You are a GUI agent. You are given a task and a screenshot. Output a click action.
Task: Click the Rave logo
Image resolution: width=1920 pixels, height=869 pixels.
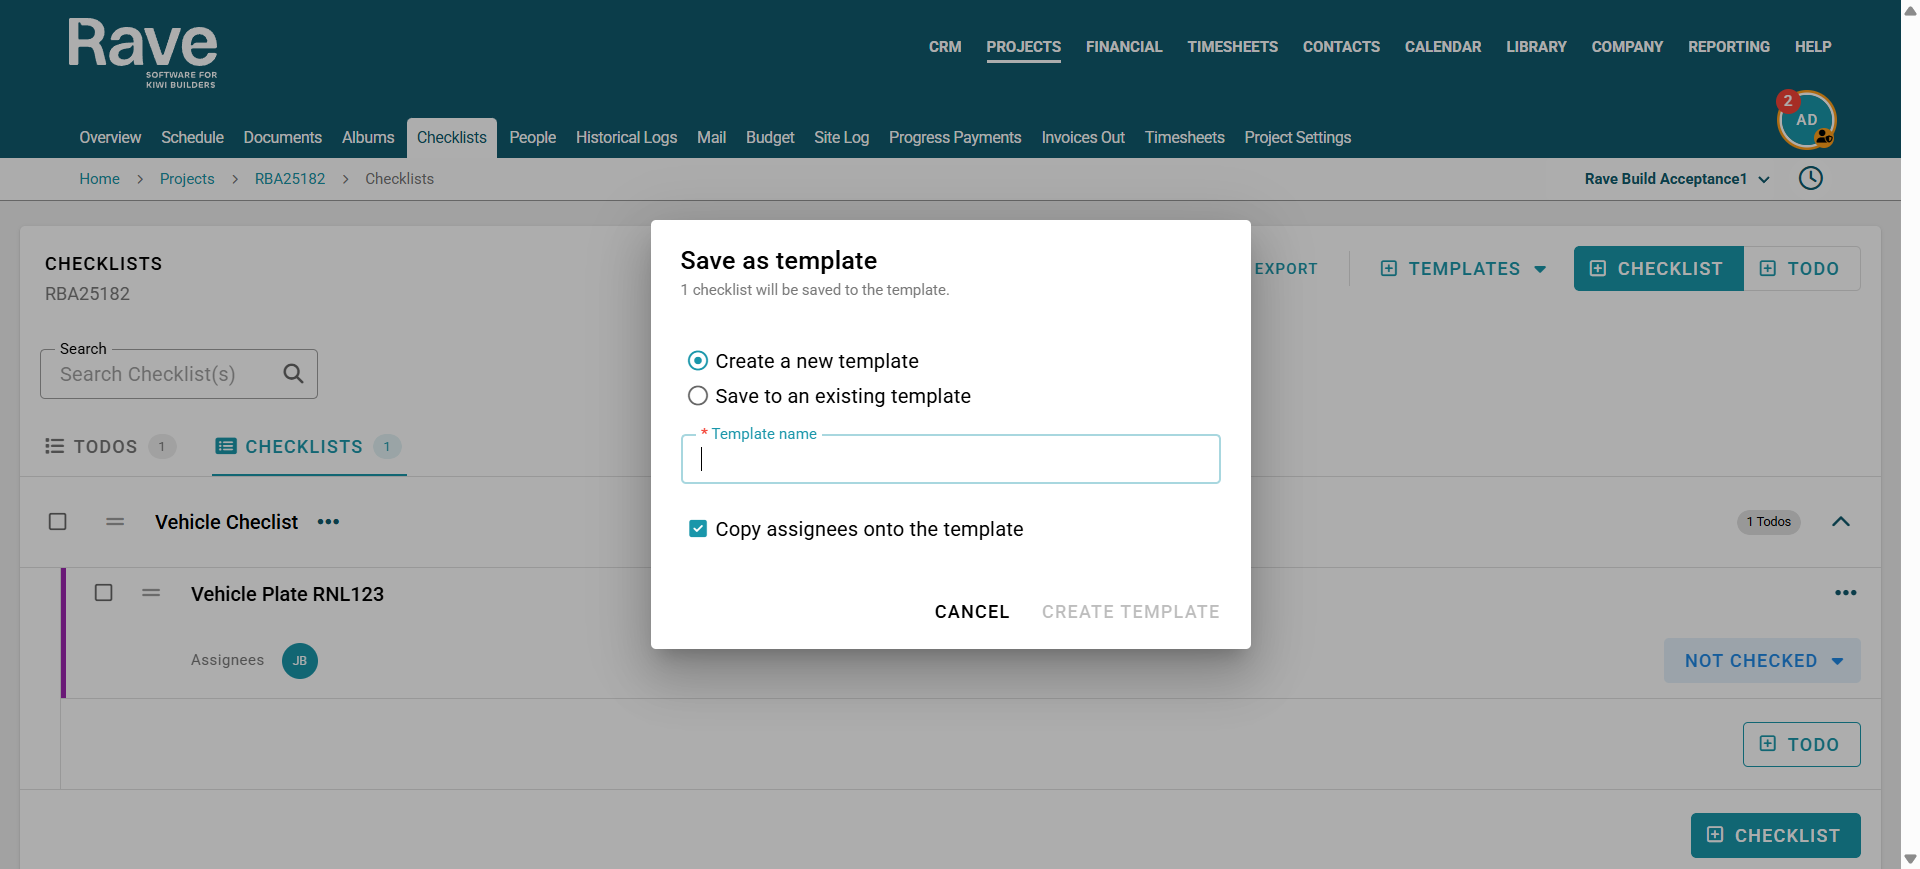tap(142, 54)
